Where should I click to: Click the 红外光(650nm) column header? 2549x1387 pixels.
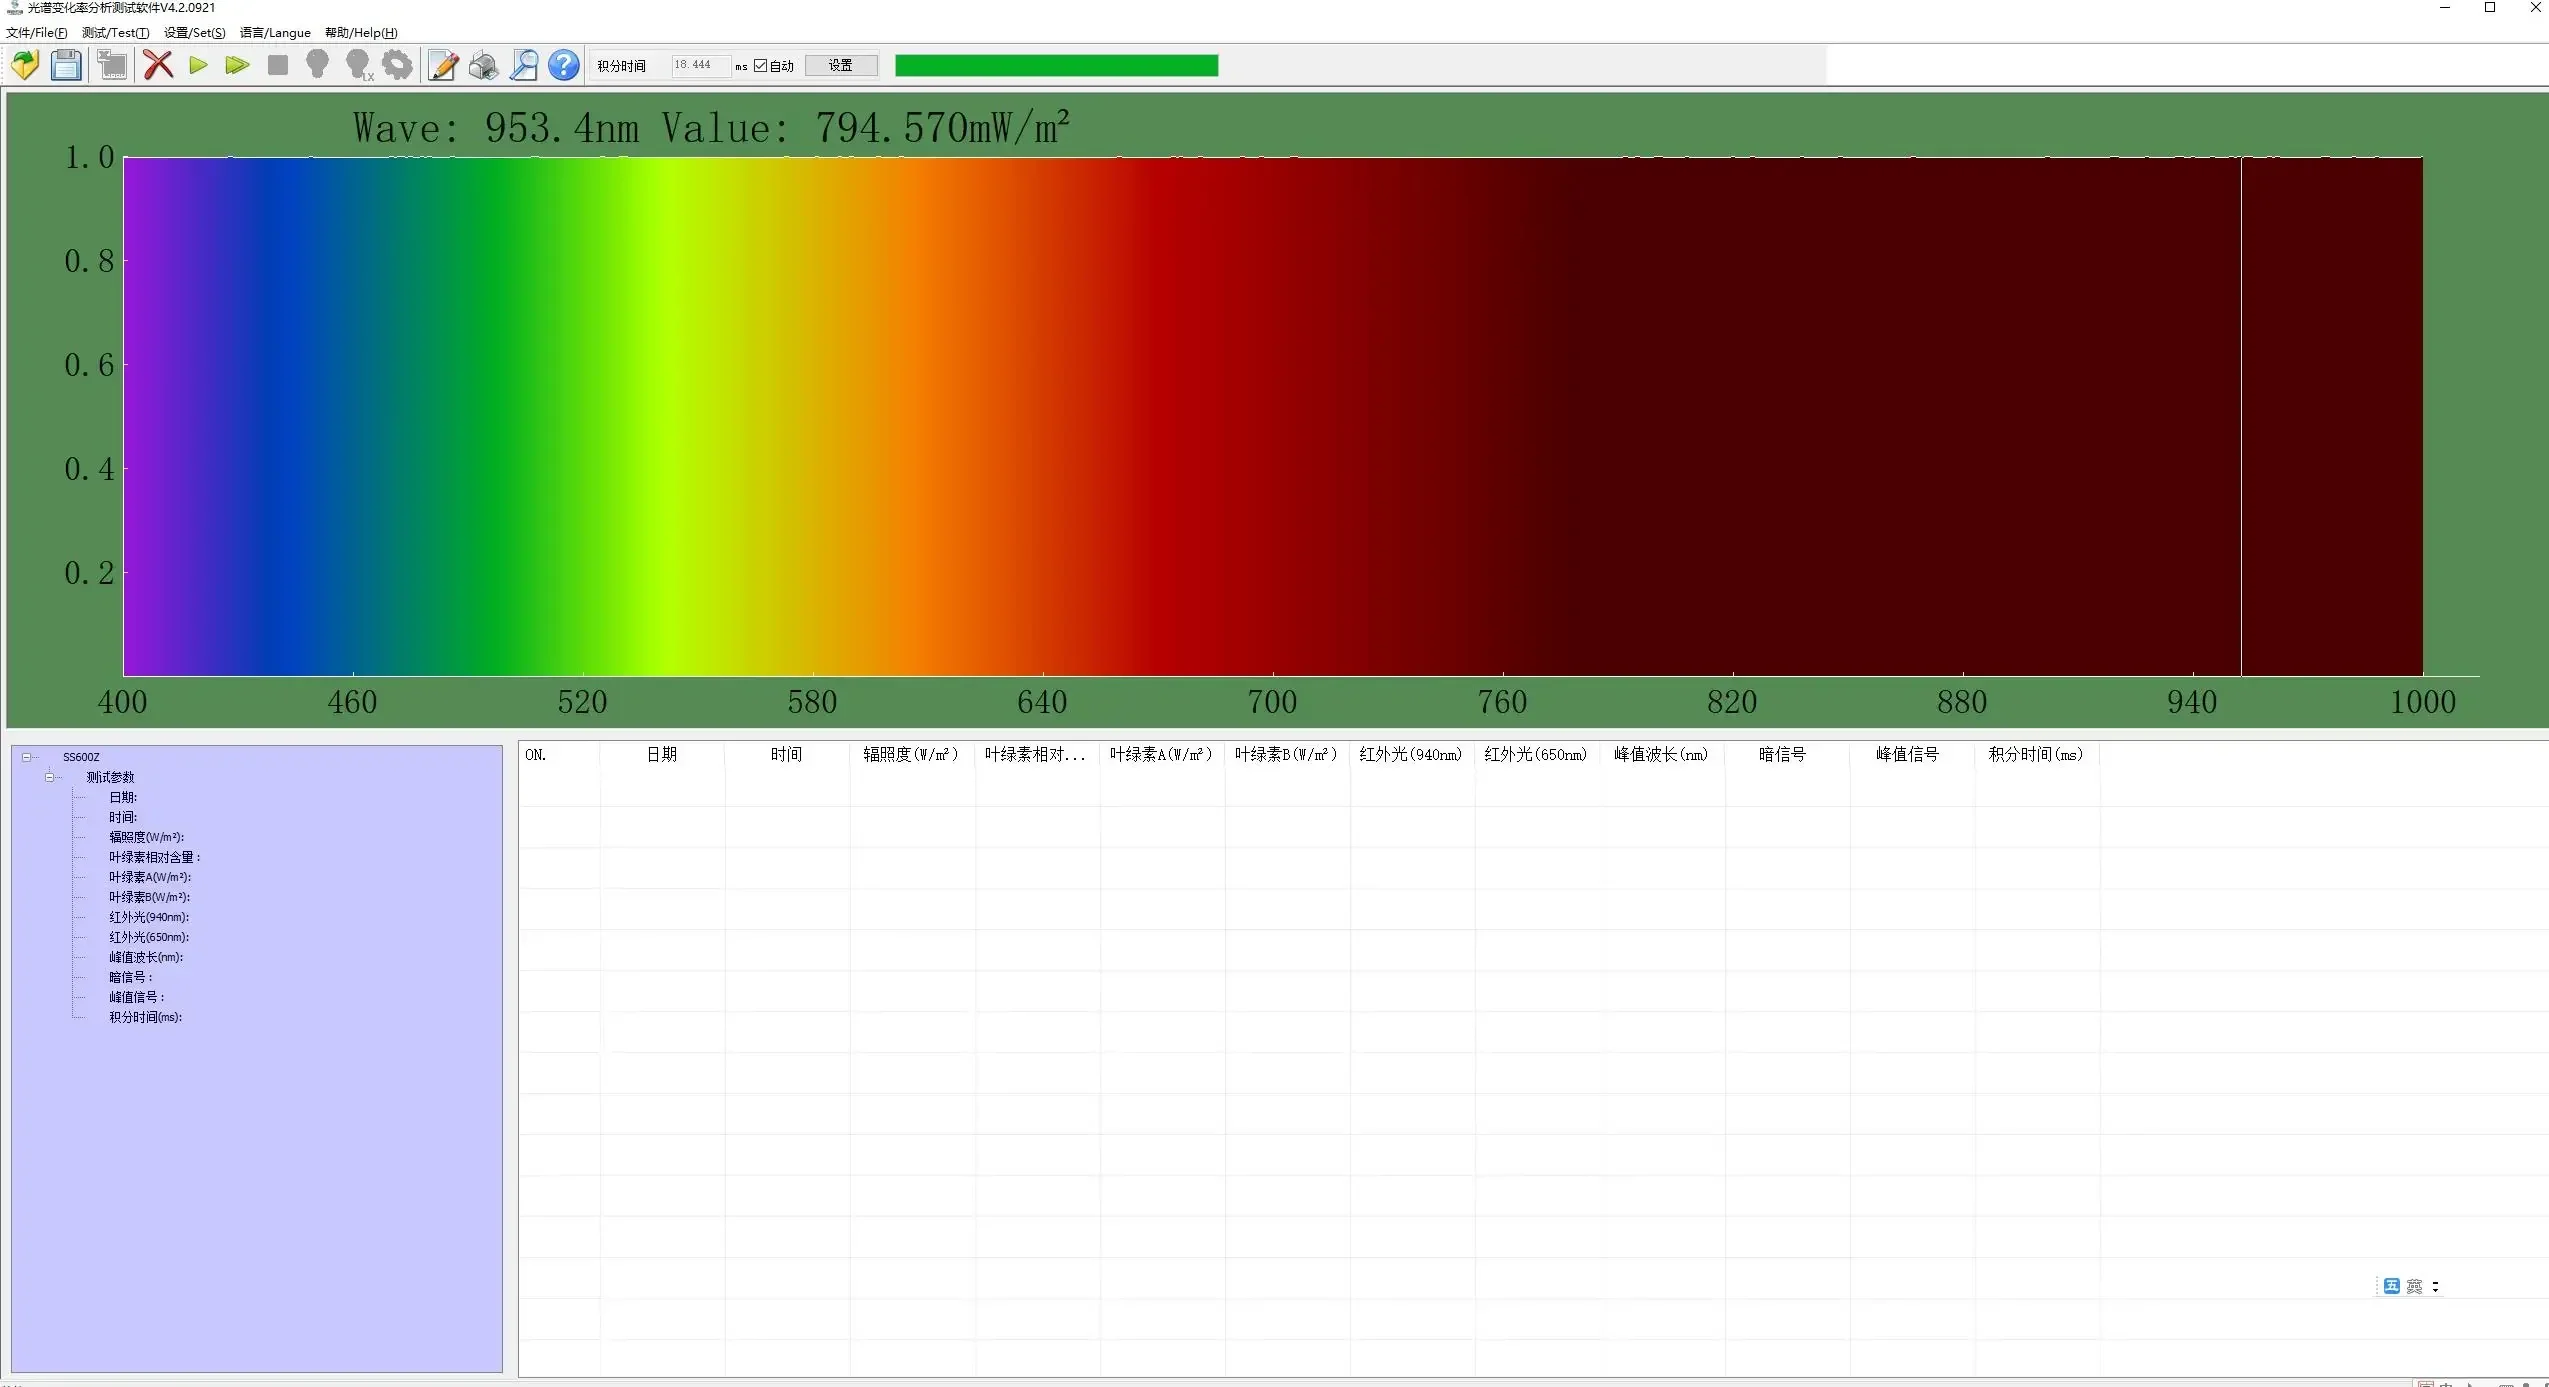(1537, 755)
